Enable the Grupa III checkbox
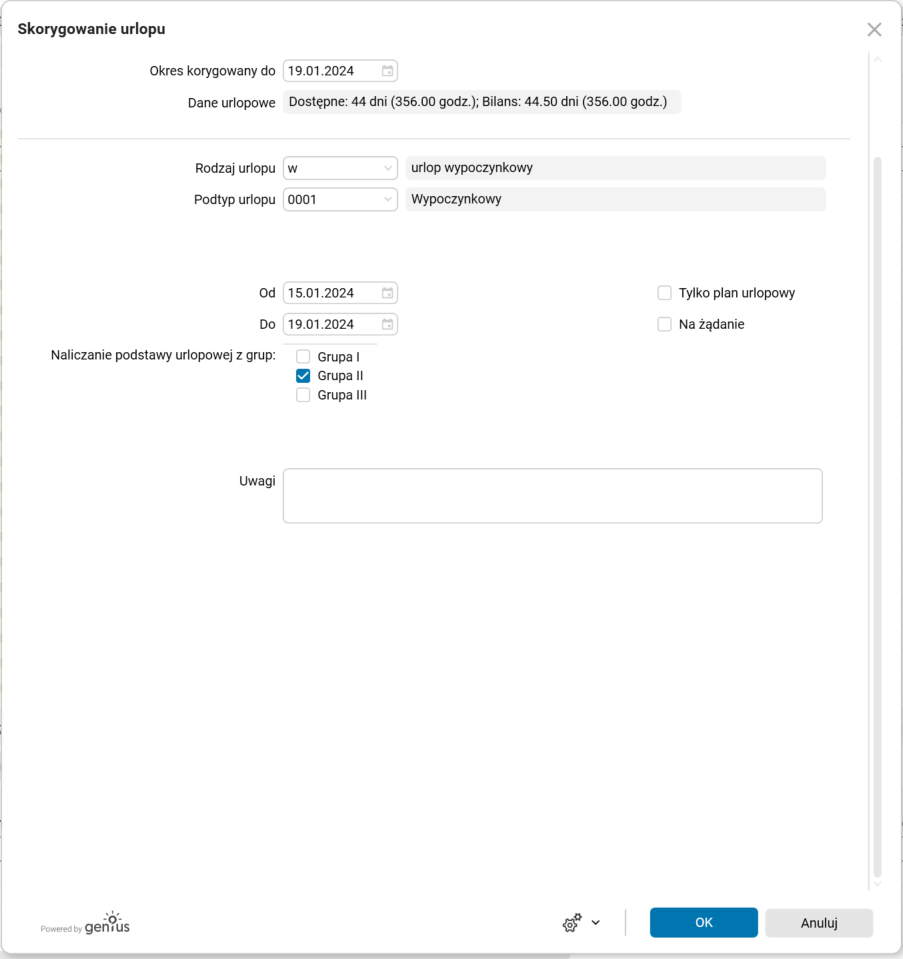 [x=303, y=395]
